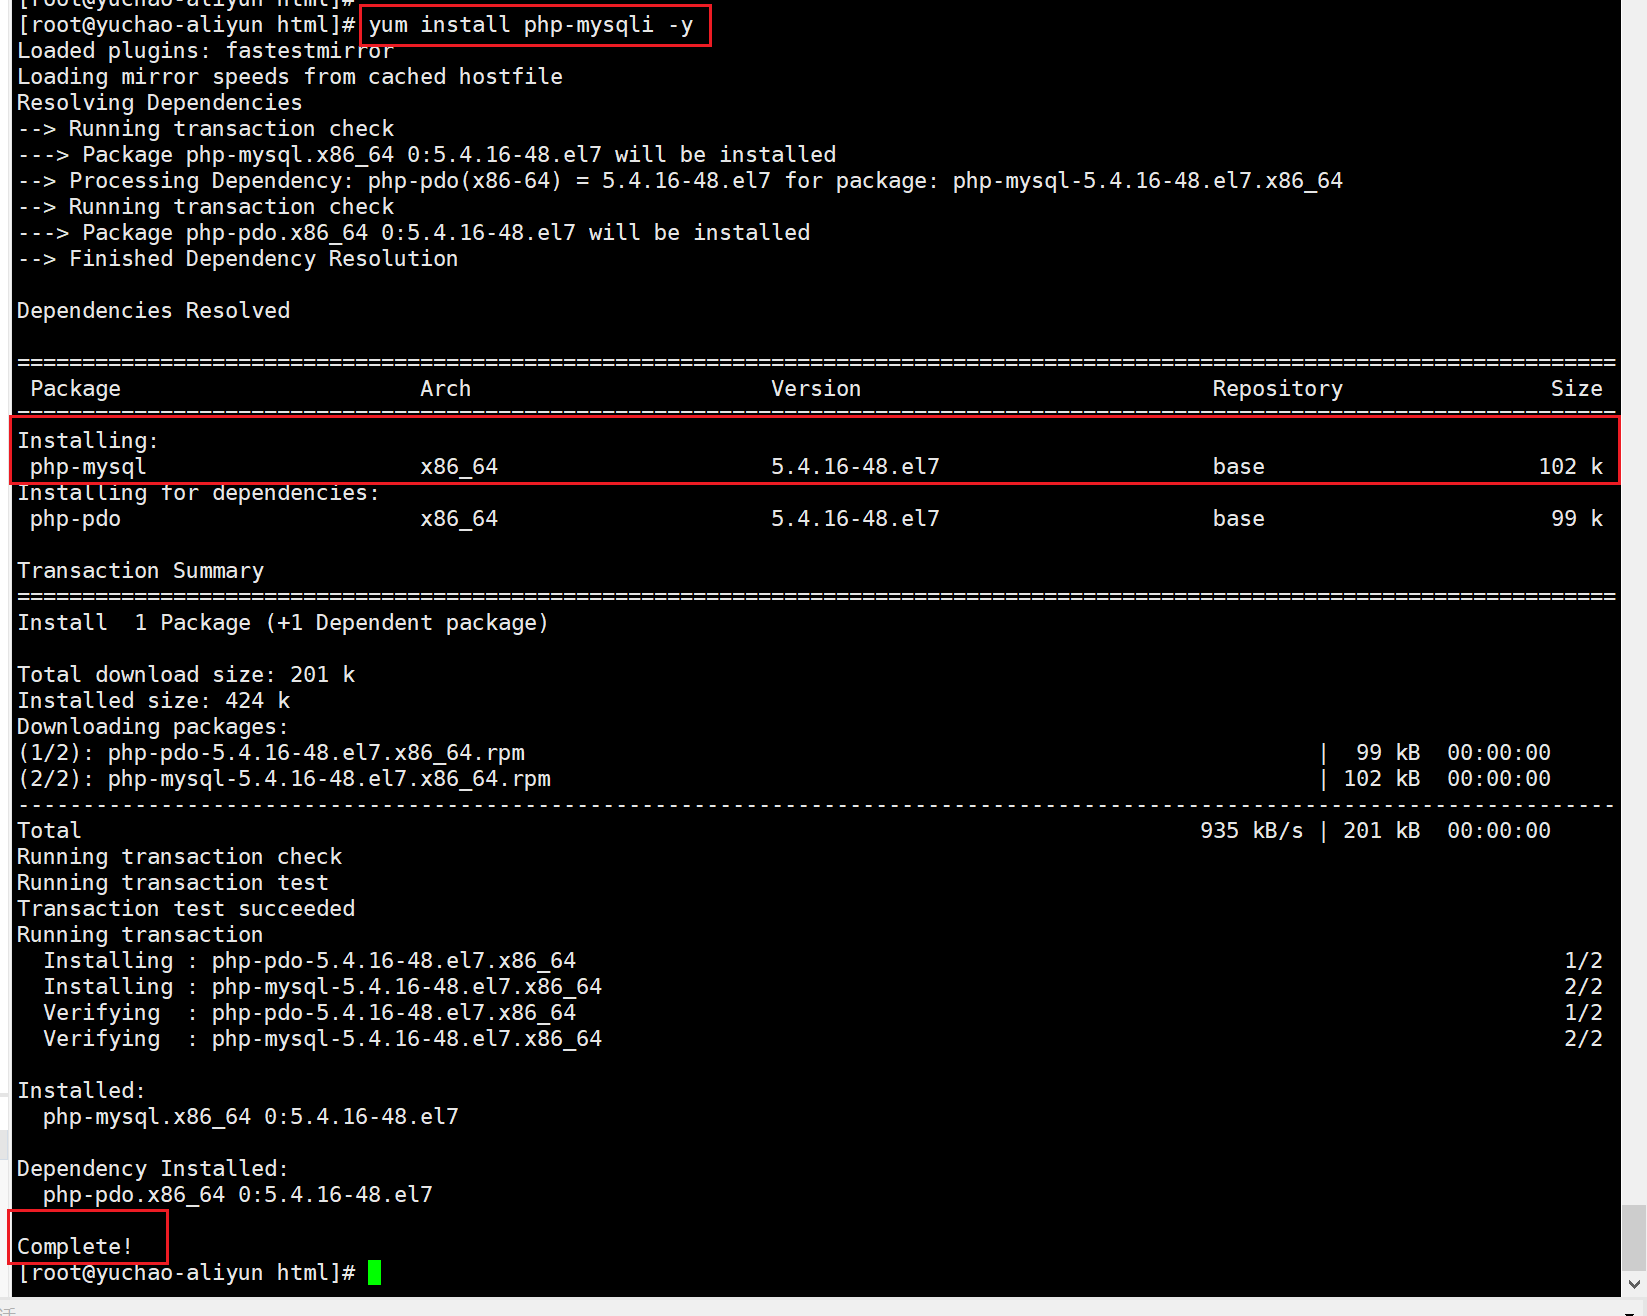
Task: Click the 'Package' column header
Action: click(x=75, y=388)
